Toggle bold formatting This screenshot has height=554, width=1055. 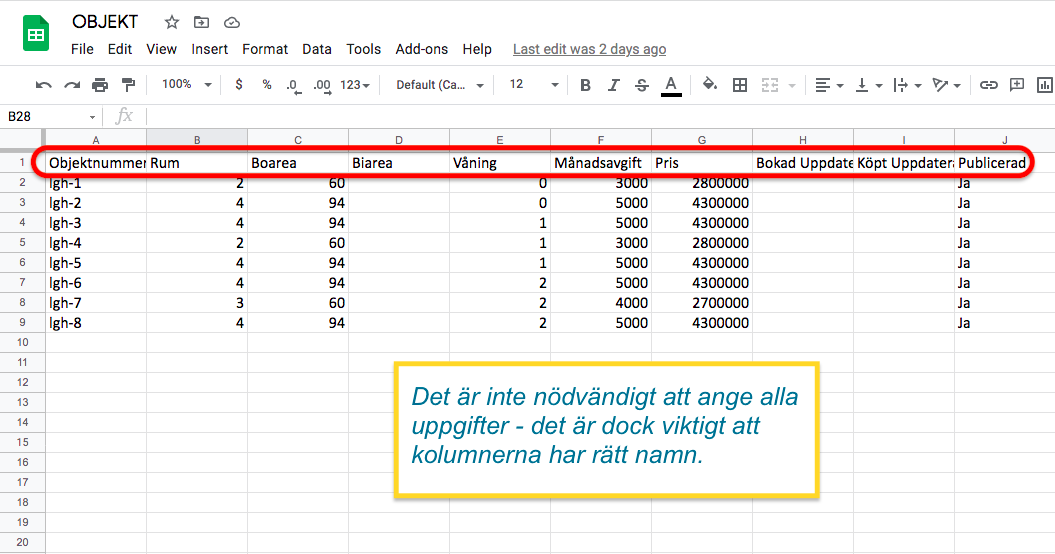[586, 85]
